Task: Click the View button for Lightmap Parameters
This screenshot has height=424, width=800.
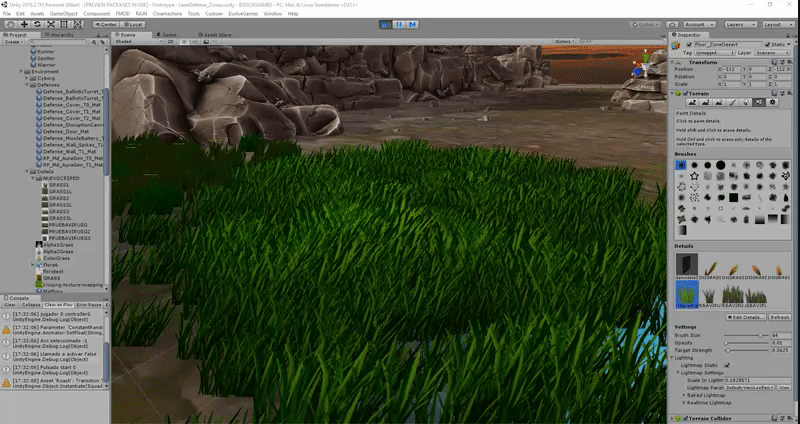Action: pos(784,388)
